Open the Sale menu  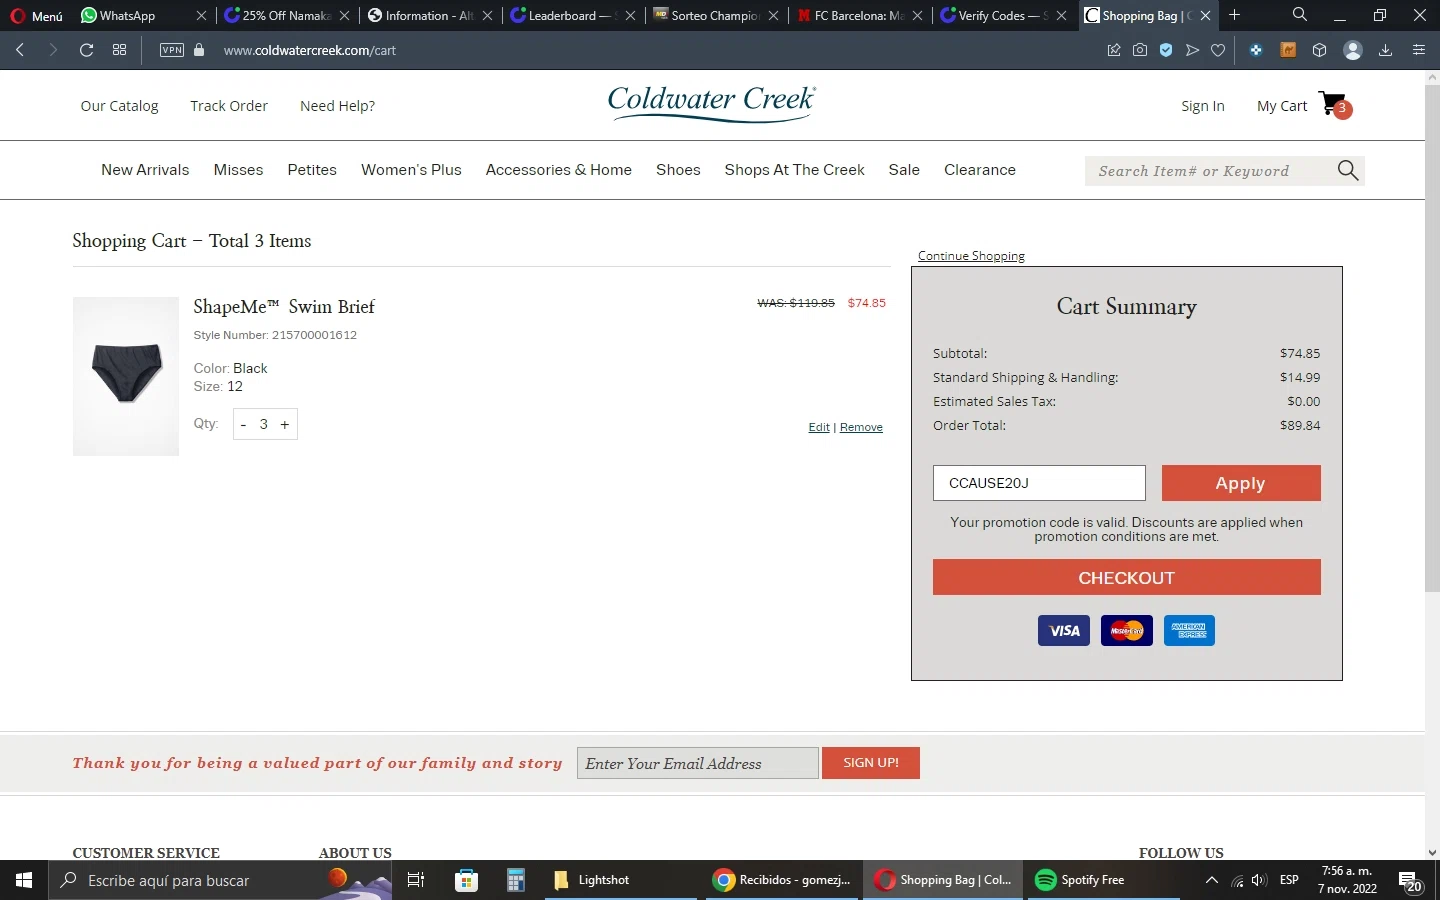point(904,170)
